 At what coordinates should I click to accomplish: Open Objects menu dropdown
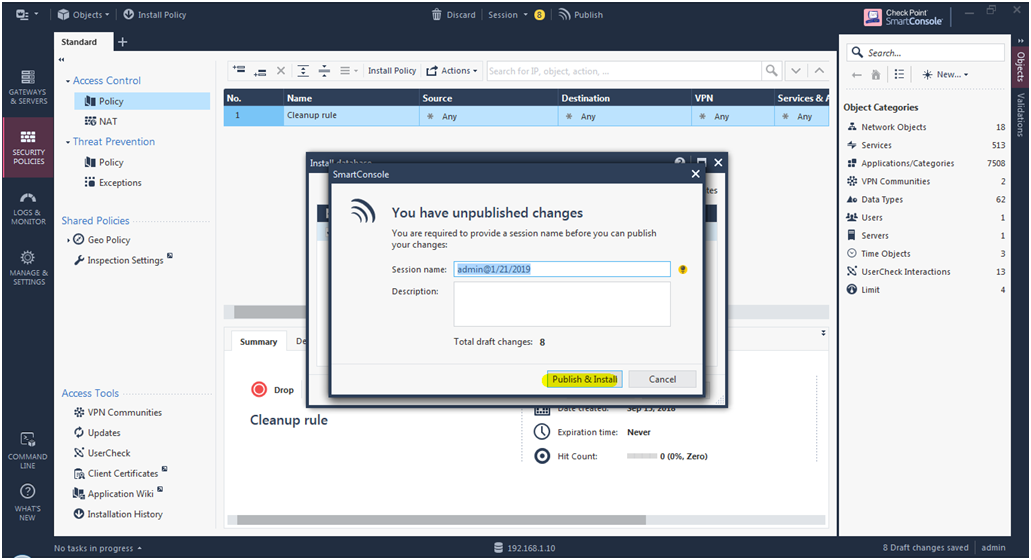click(84, 14)
